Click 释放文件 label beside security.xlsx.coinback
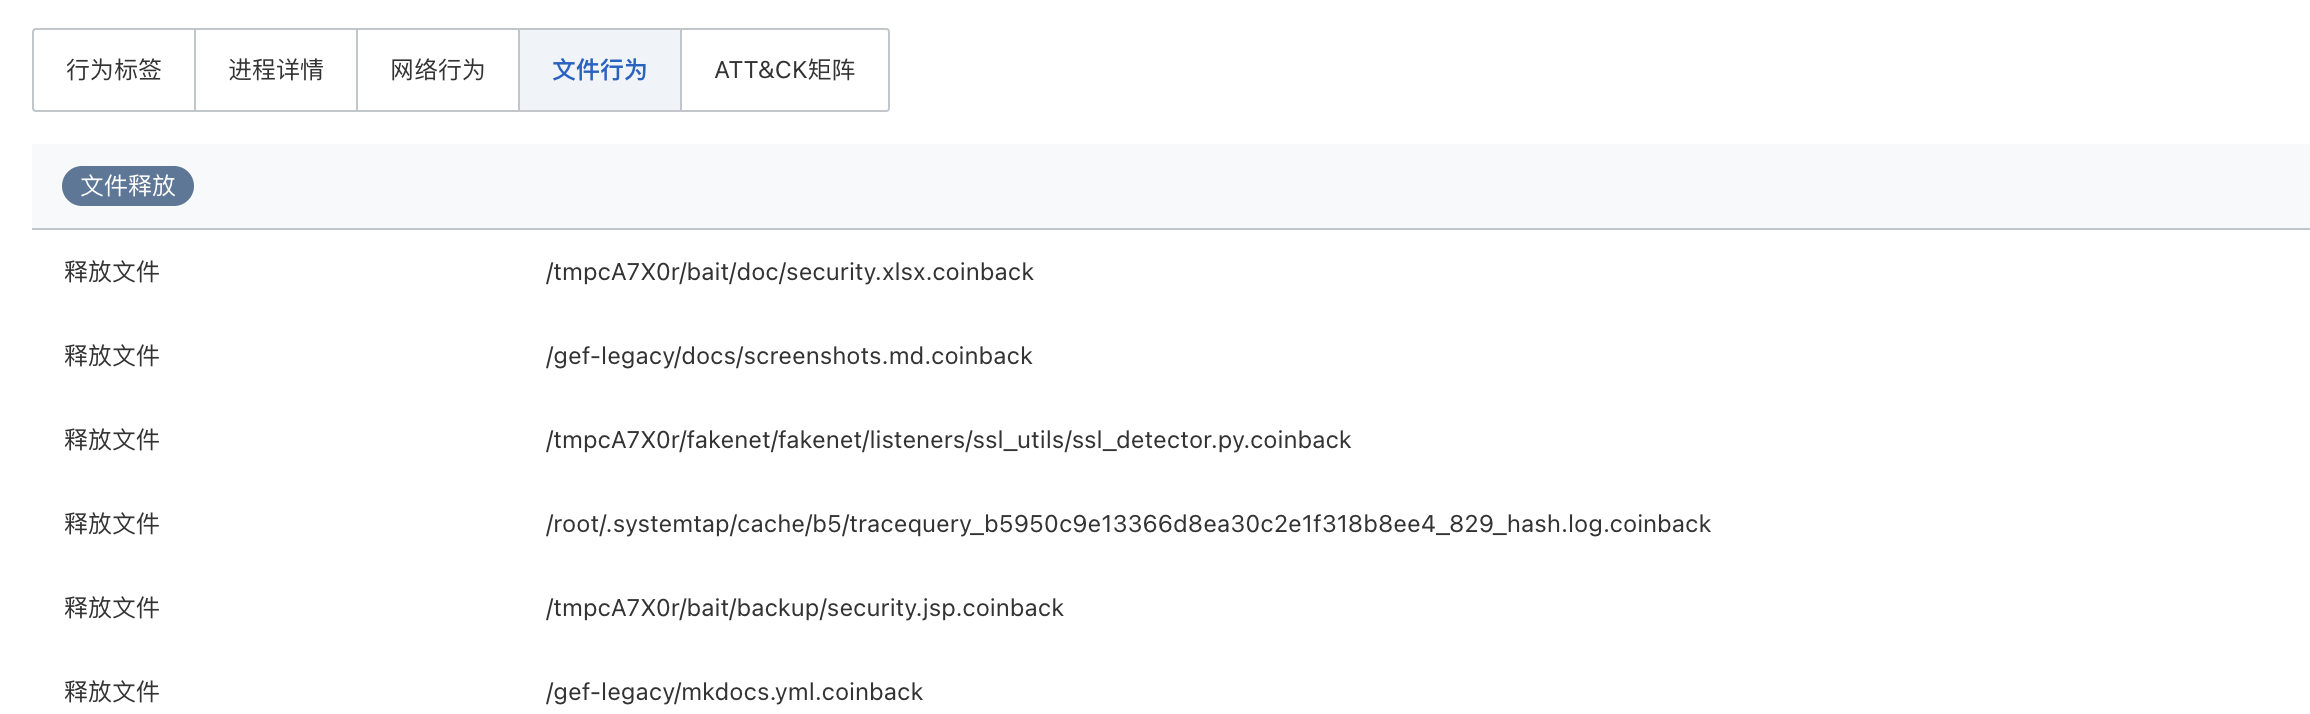Viewport: 2310px width, 714px height. click(112, 272)
